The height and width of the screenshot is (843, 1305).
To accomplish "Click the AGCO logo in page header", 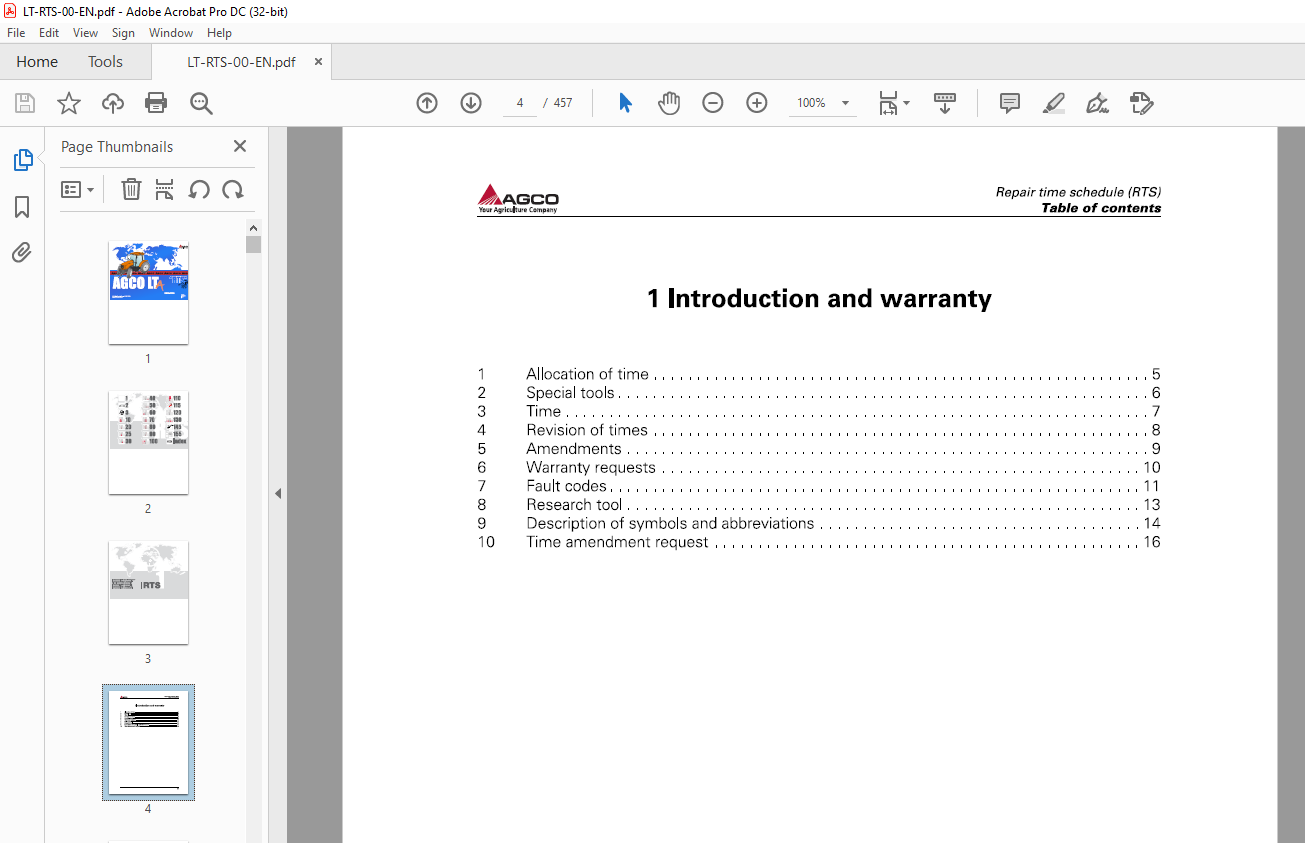I will pyautogui.click(x=518, y=198).
